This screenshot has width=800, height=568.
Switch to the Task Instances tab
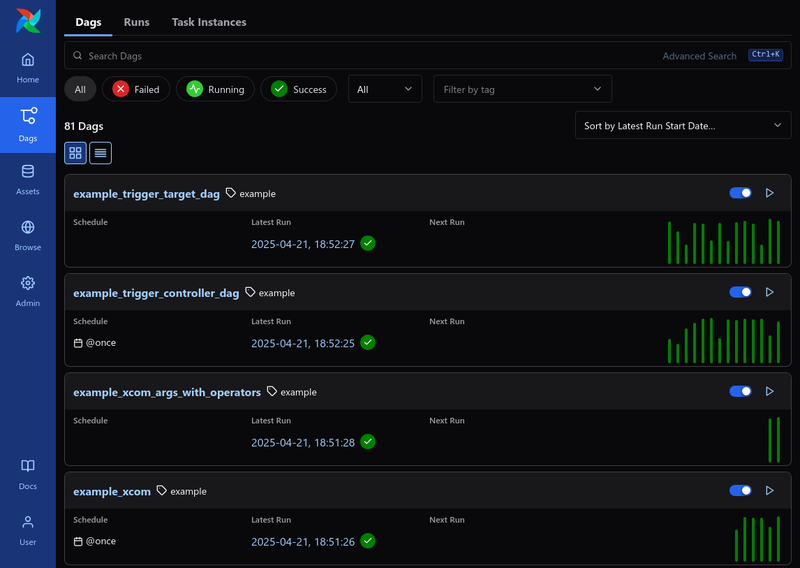pos(208,22)
